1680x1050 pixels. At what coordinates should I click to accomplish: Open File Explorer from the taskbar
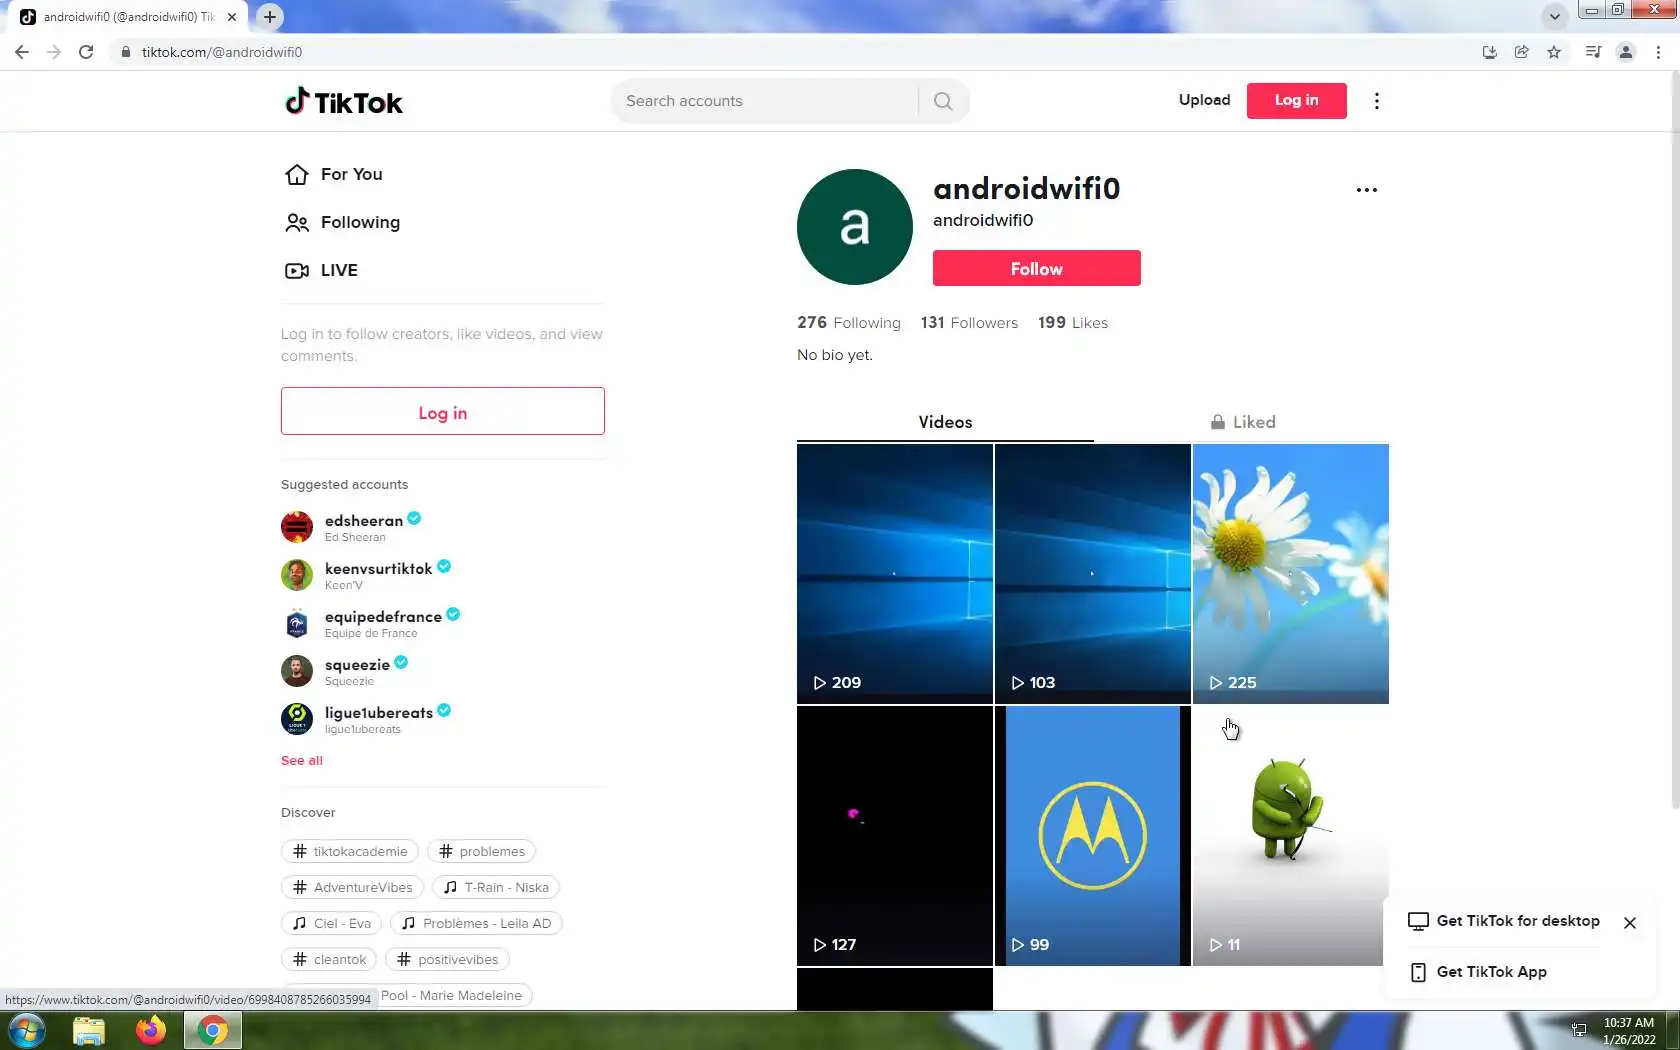pos(89,1030)
